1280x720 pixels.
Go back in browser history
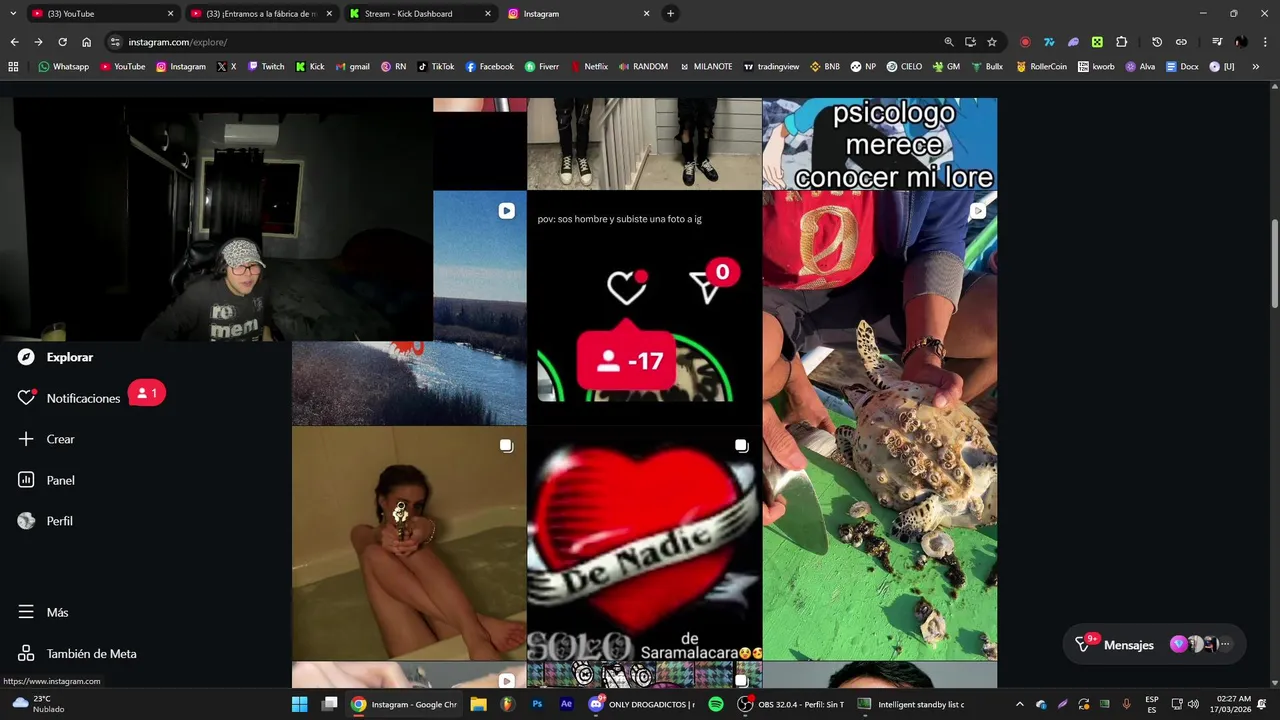(x=14, y=42)
